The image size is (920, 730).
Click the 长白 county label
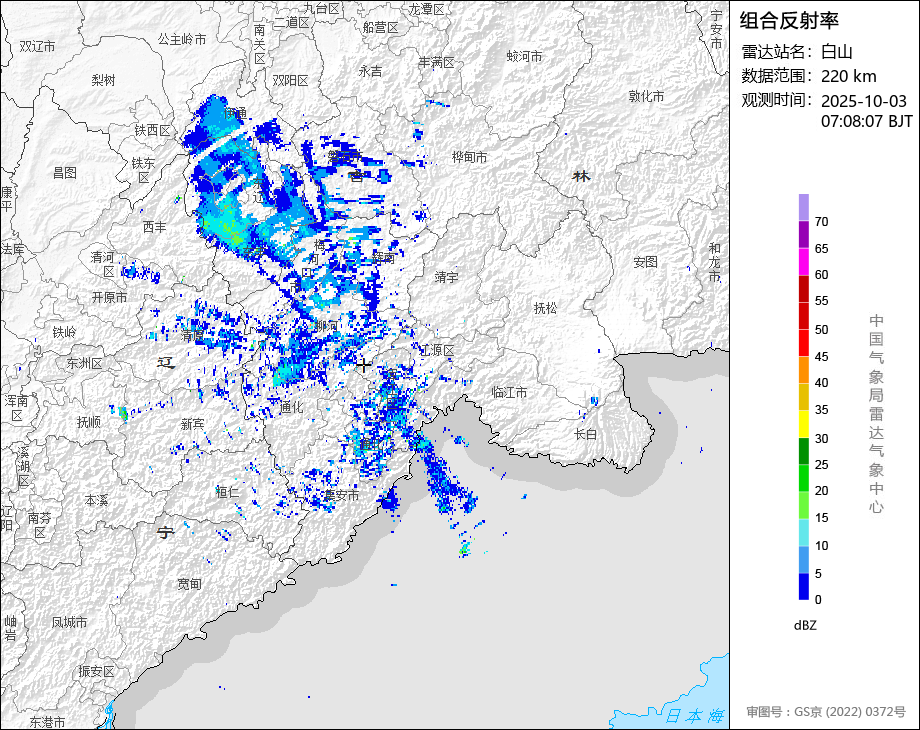click(586, 434)
